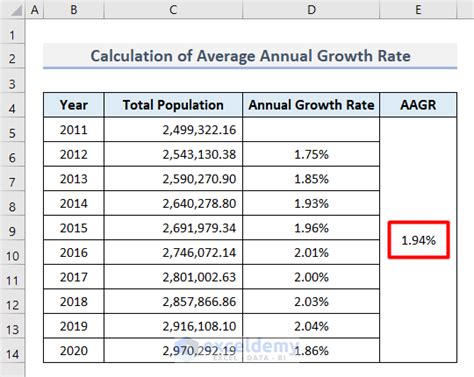Click growth rate 2.00%
474x377 pixels.
click(311, 277)
